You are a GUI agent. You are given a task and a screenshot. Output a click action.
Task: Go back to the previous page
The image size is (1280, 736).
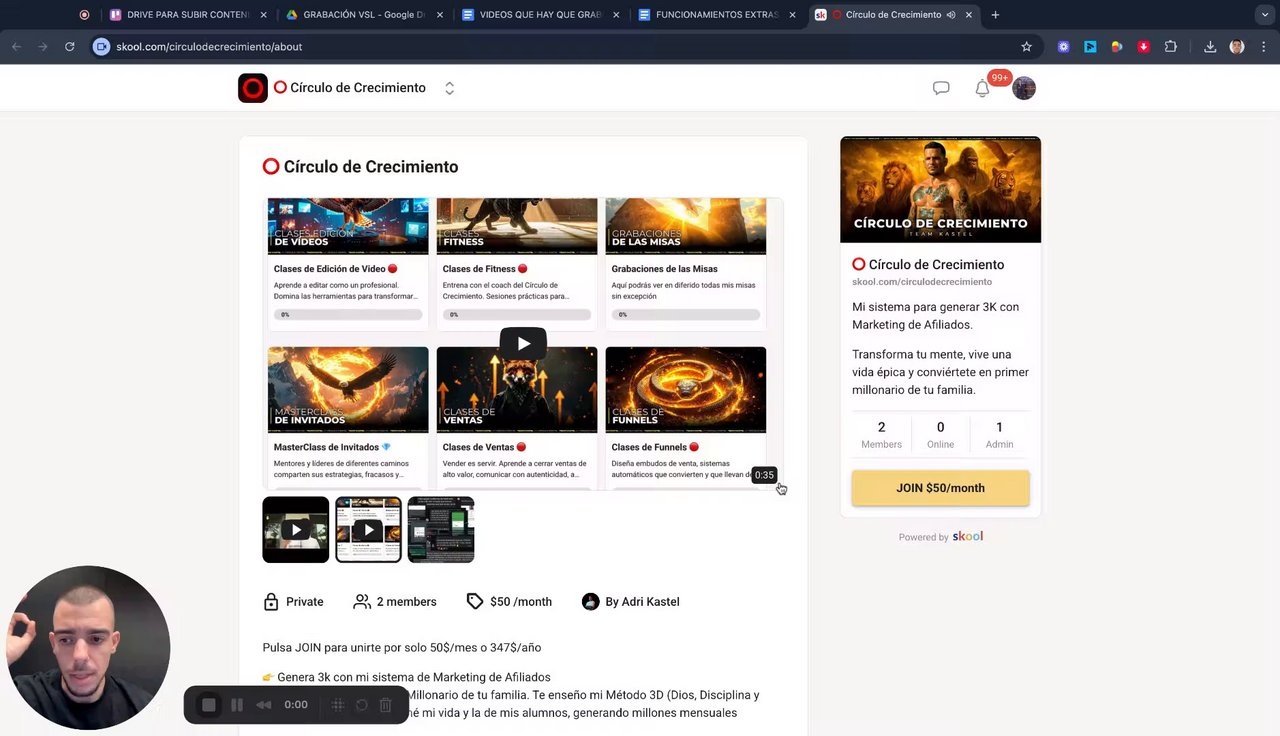tap(16, 46)
